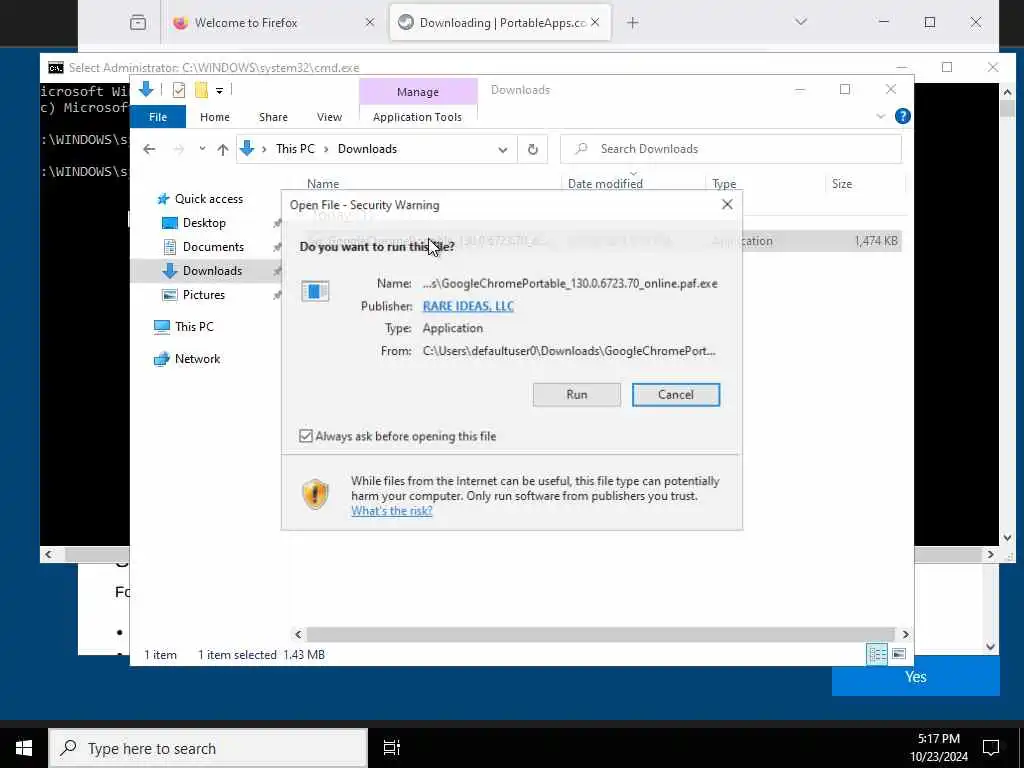
Task: Open Recent locations dropdown arrow
Action: coord(202,149)
